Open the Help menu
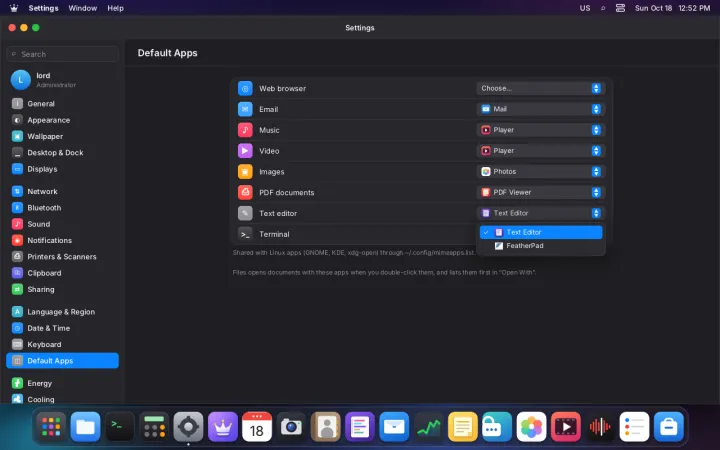The image size is (720, 450). pos(115,8)
